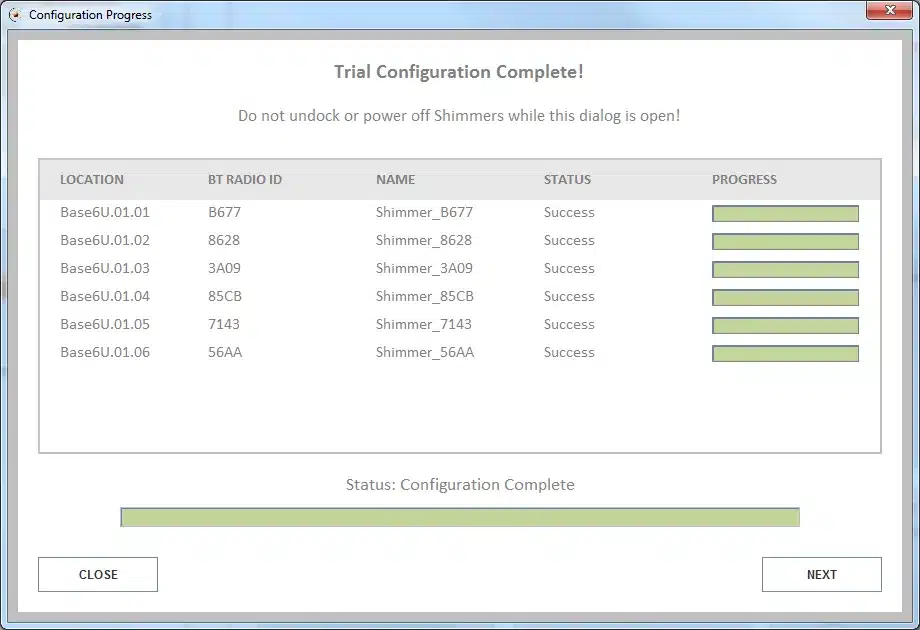Click the NAME column header
Screen dimensions: 920x630
point(395,179)
